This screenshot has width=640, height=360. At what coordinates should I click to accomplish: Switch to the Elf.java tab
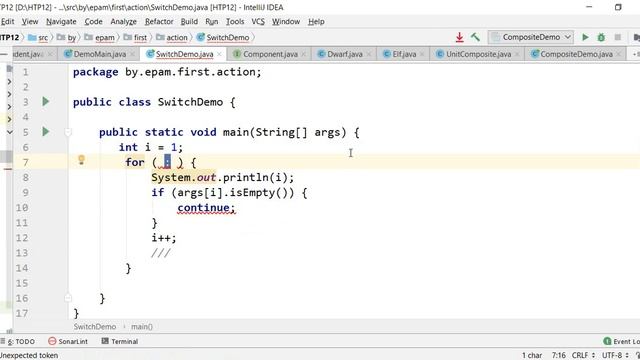tap(404, 54)
